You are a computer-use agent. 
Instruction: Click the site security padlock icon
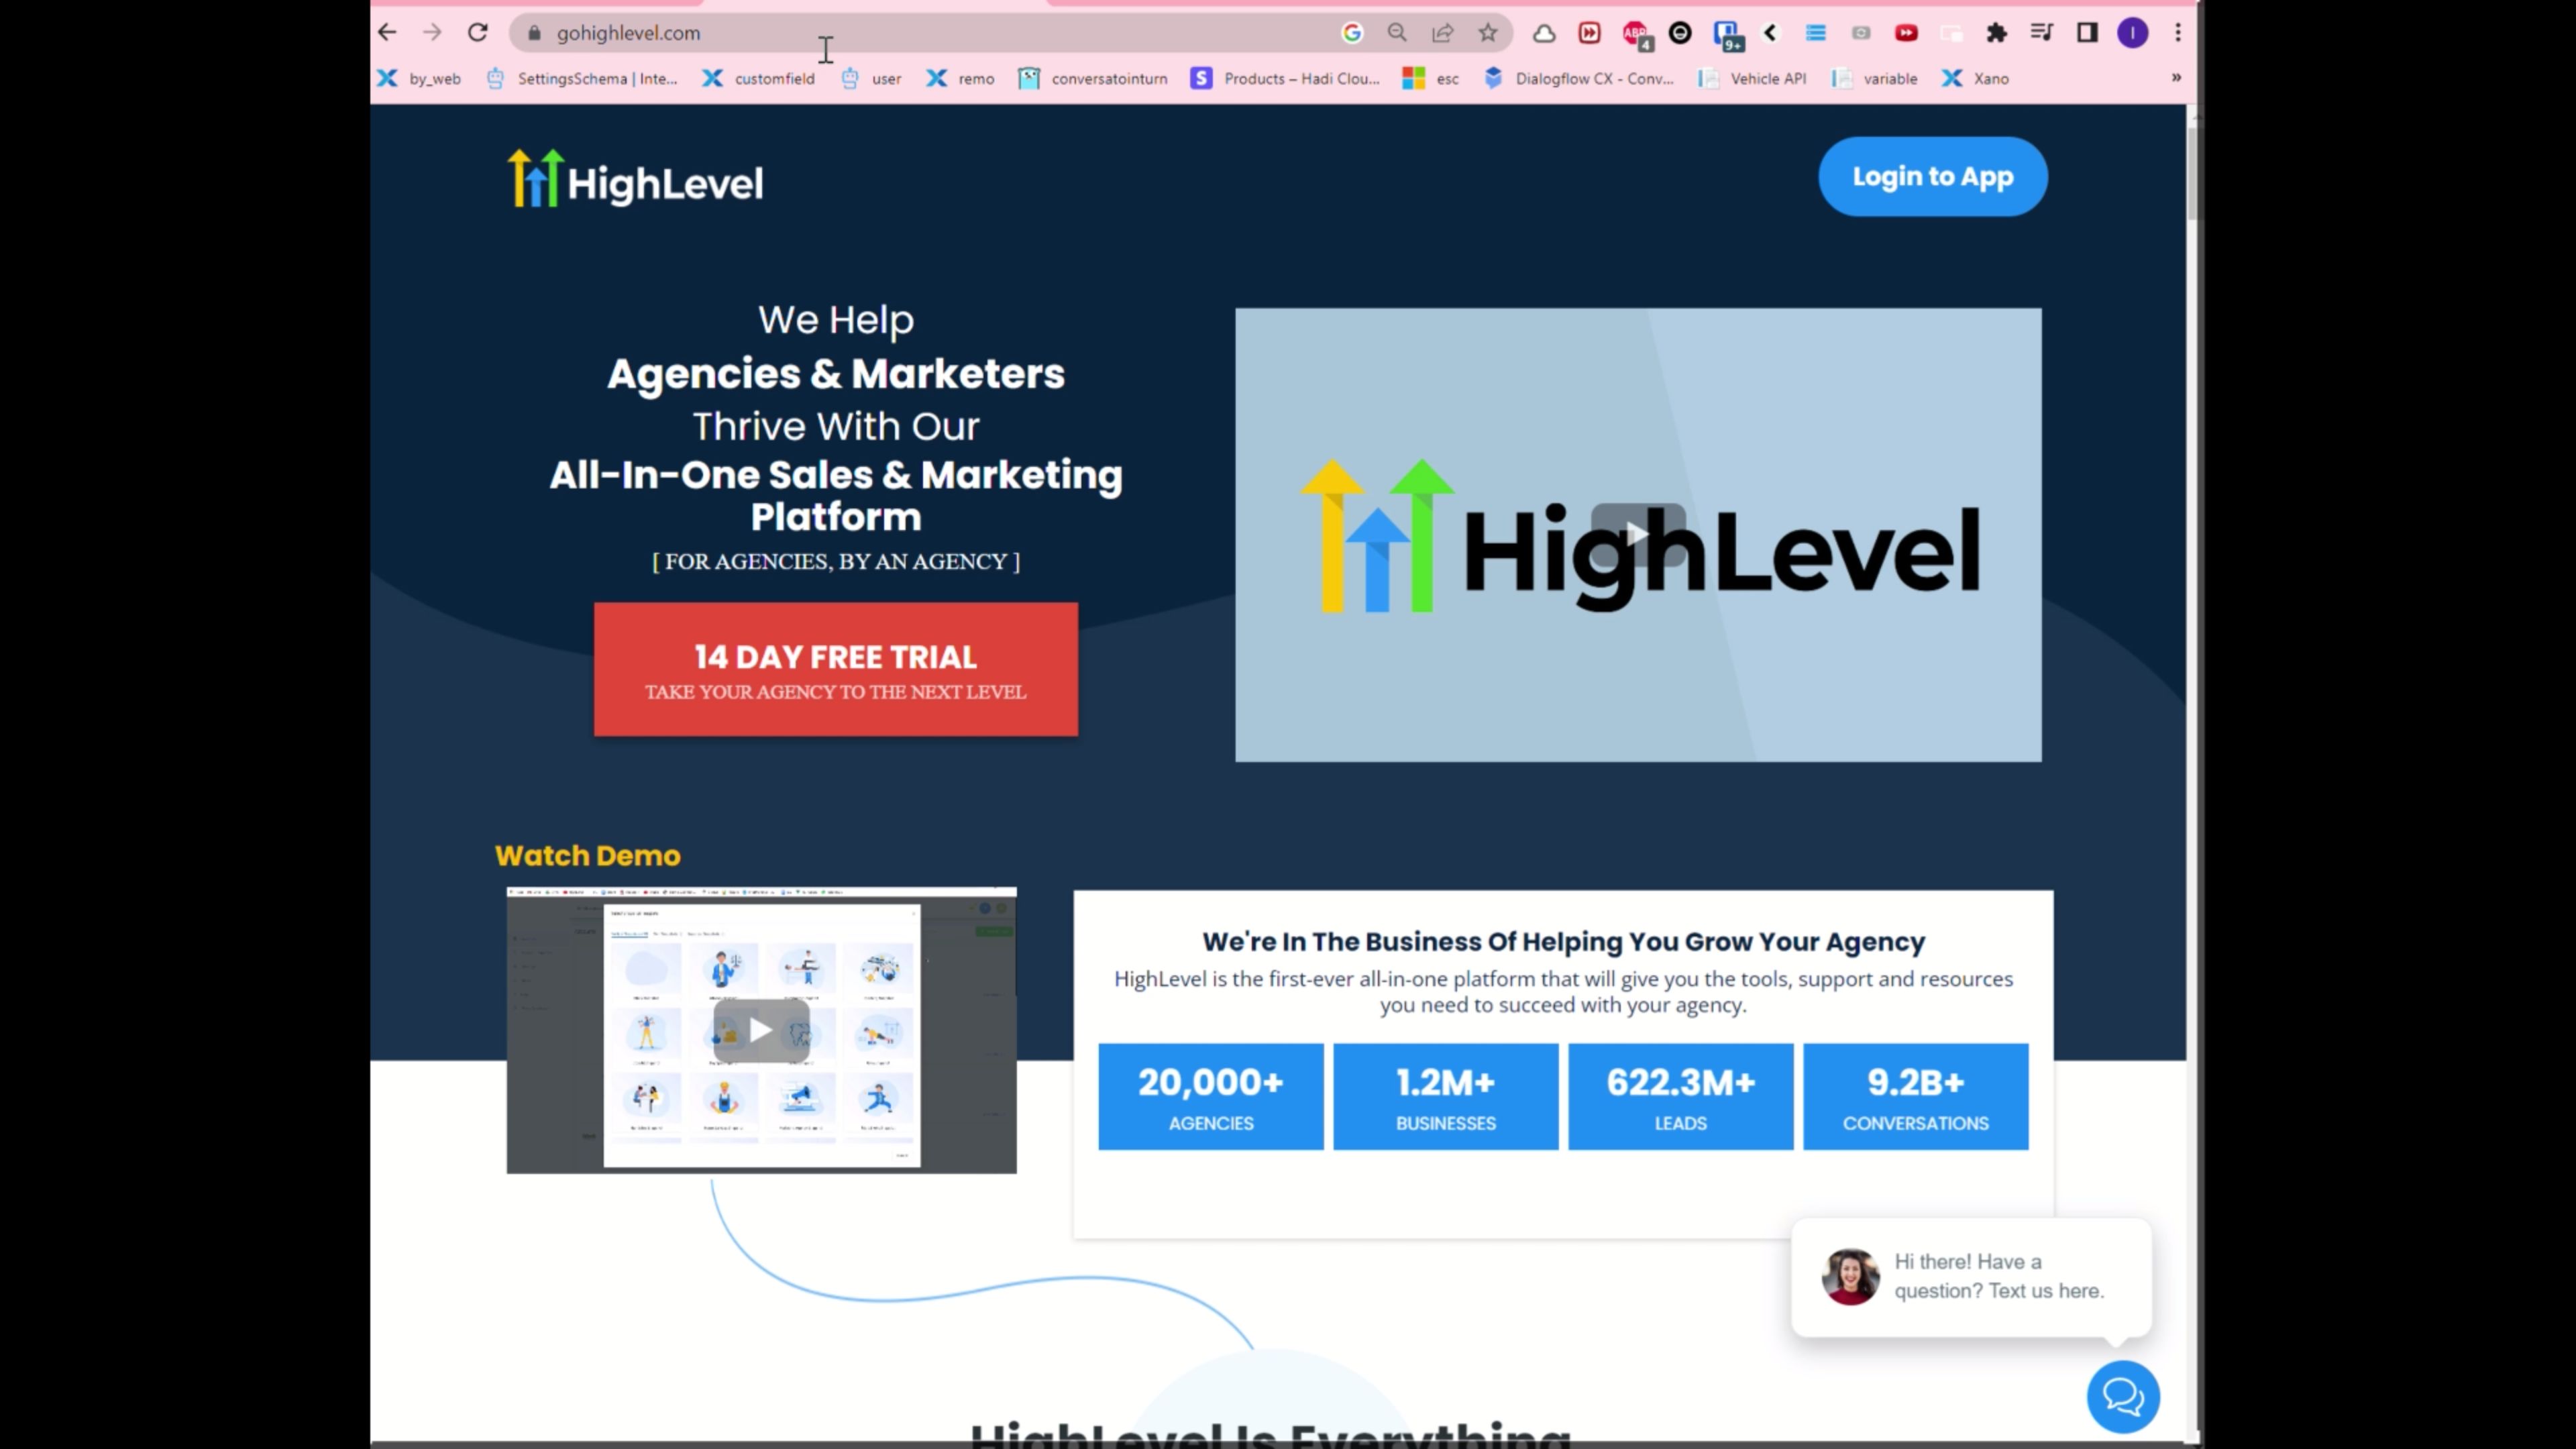tap(533, 33)
